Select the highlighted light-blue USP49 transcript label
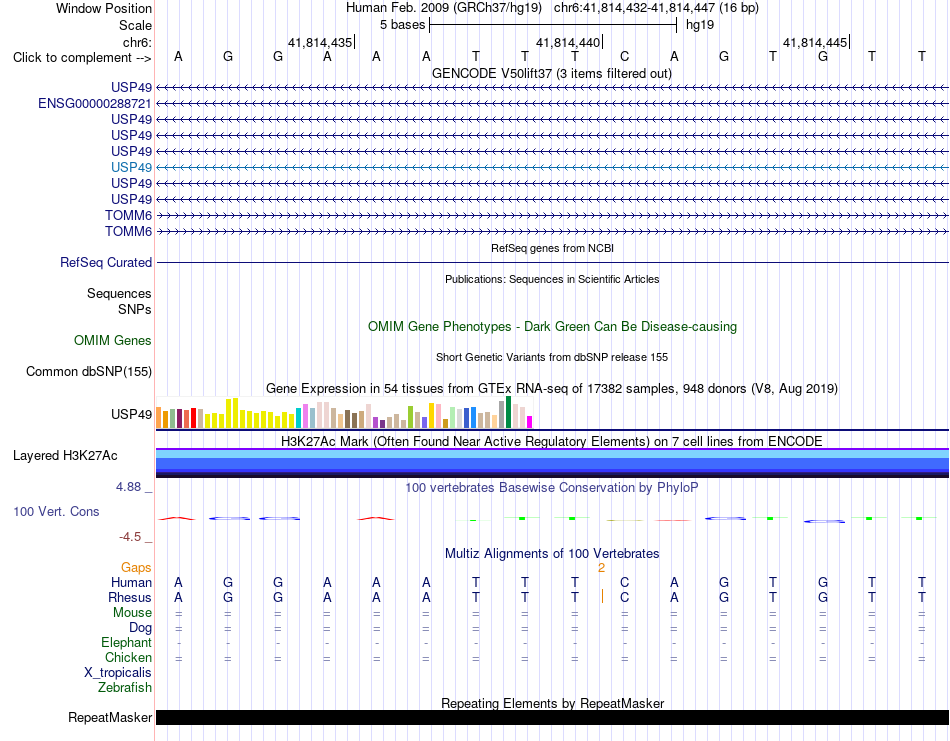The height and width of the screenshot is (741, 950). click(131, 167)
